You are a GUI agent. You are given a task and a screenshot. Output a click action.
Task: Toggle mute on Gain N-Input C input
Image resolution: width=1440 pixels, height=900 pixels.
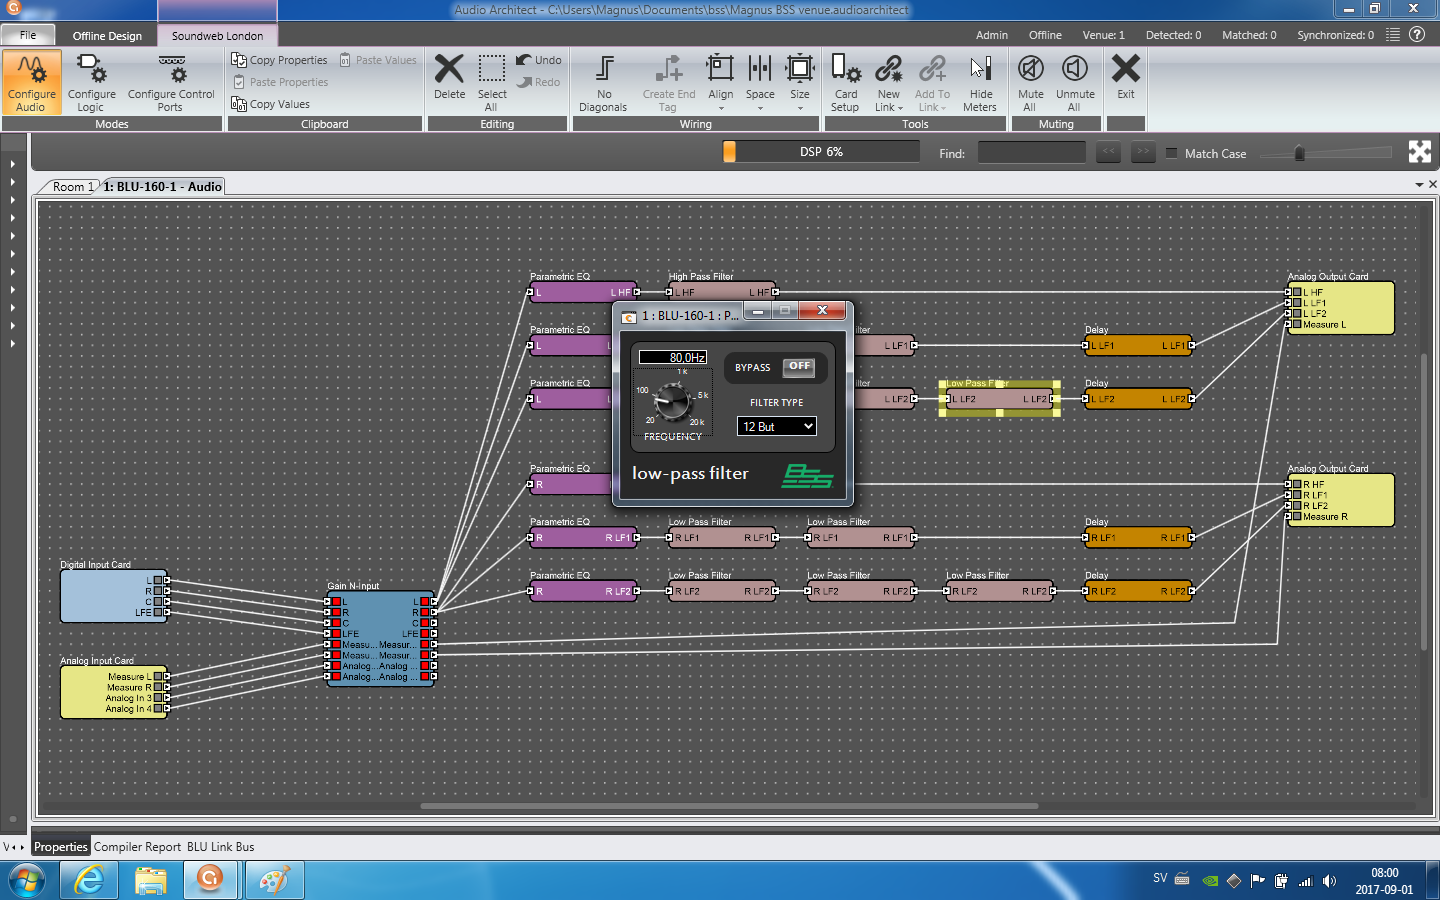point(337,623)
